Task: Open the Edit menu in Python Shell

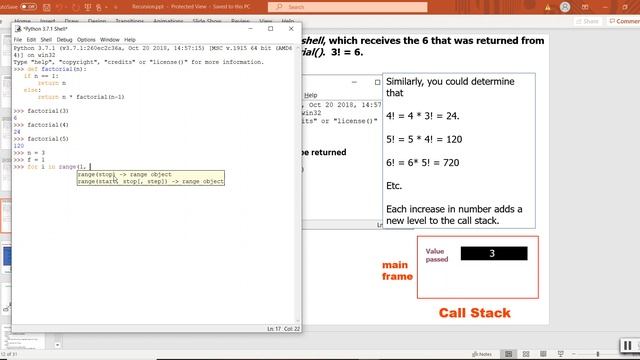Action: coord(31,40)
